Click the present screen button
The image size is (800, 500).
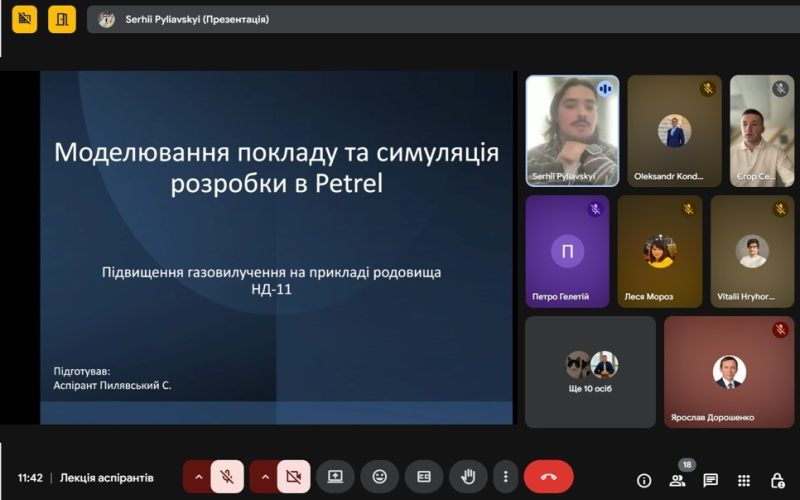[335, 477]
